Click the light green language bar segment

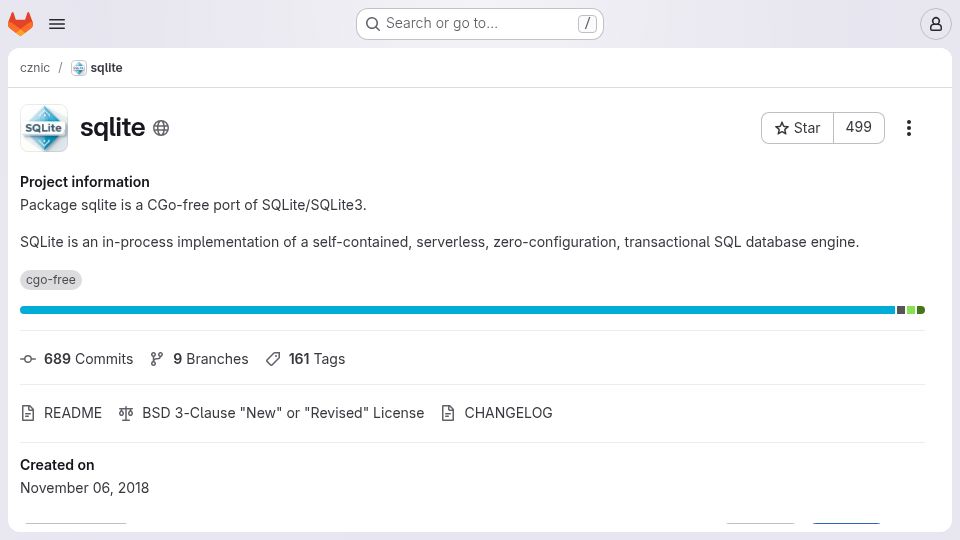pos(911,310)
